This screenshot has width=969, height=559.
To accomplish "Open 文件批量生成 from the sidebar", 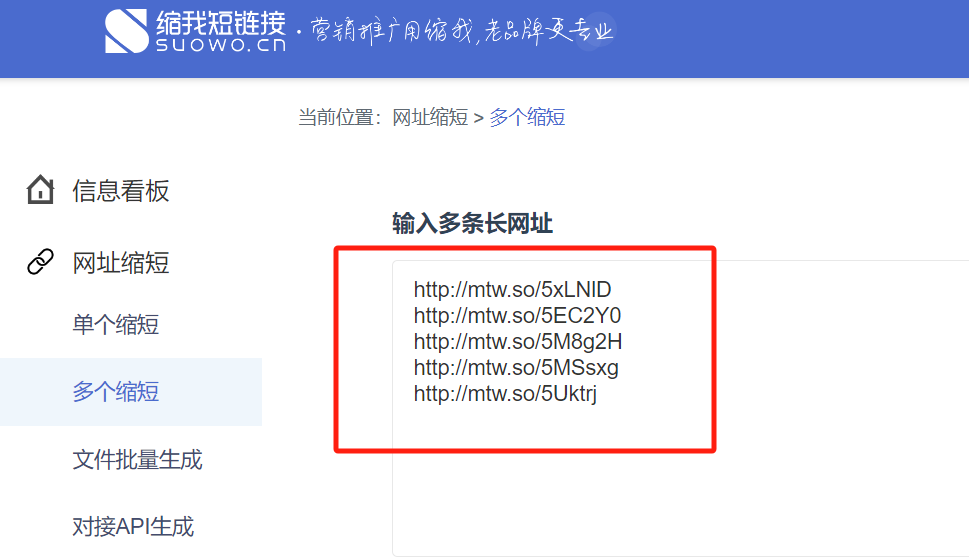I will click(x=137, y=460).
